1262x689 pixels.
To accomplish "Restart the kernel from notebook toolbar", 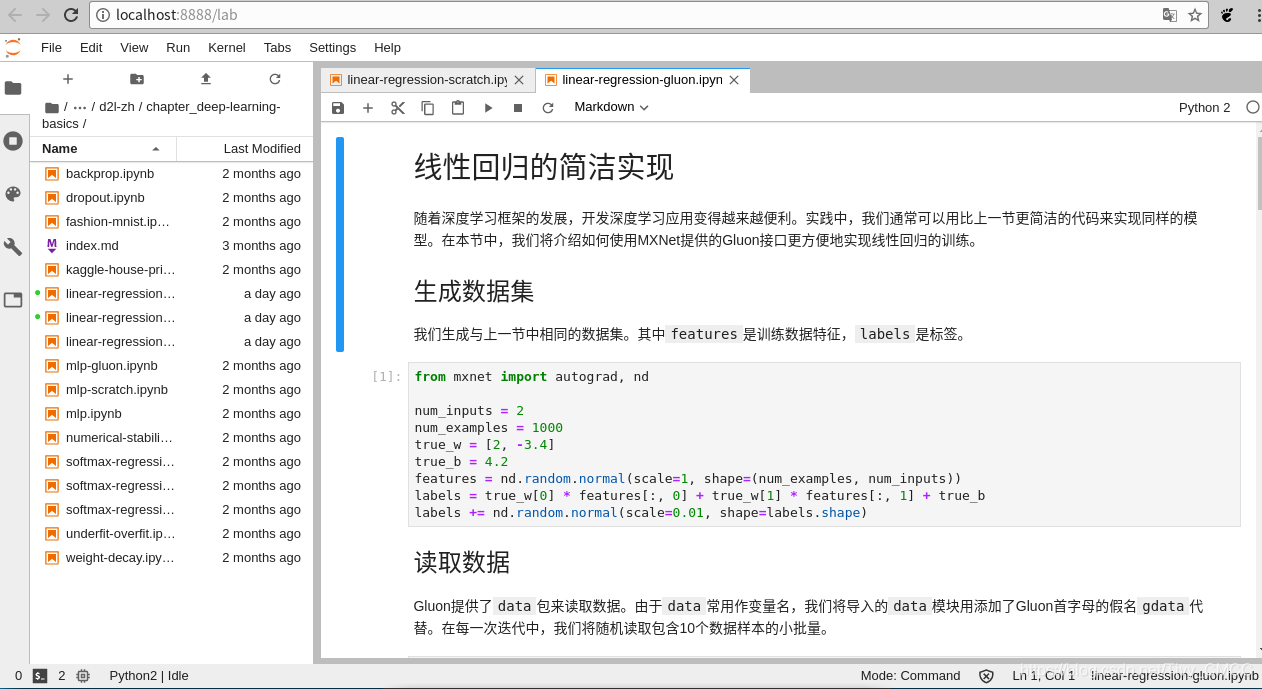I will tap(548, 108).
